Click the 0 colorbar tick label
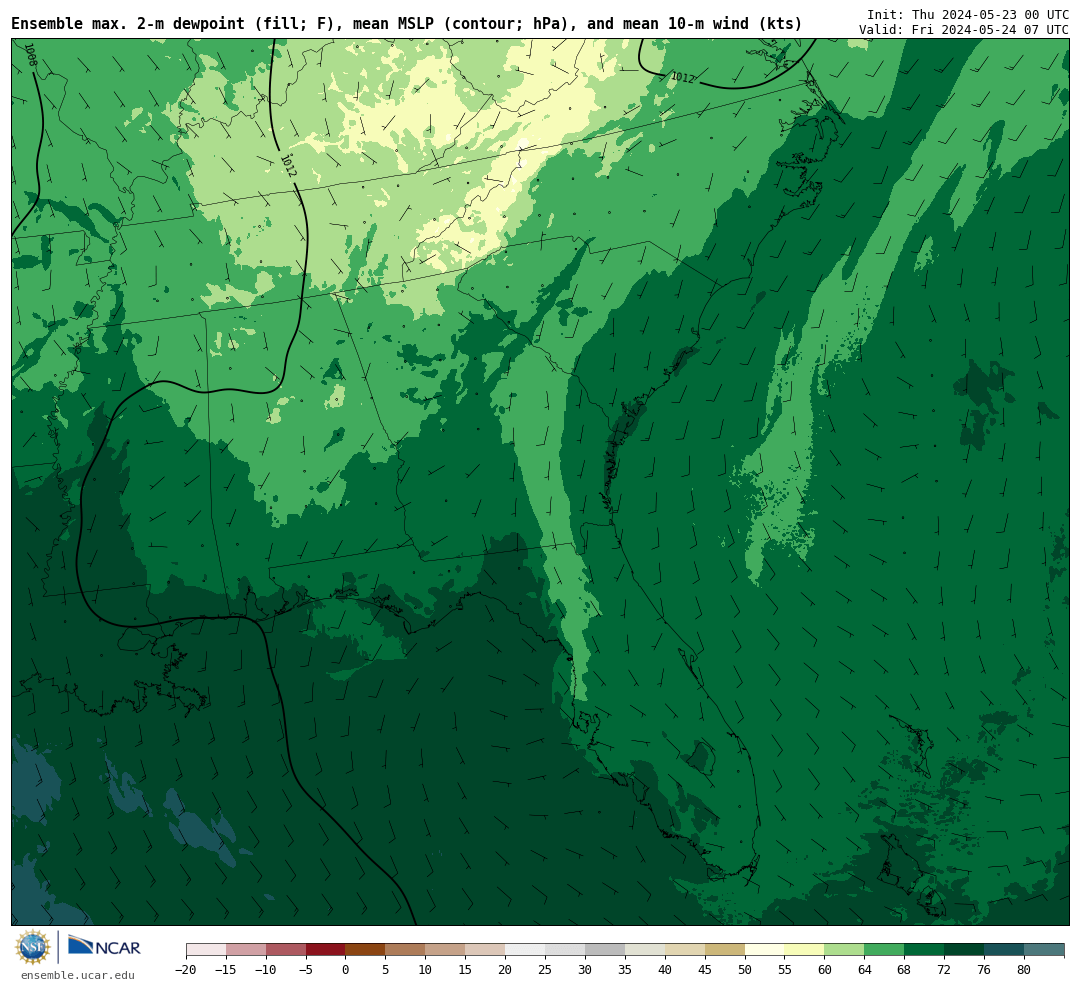 (x=346, y=970)
